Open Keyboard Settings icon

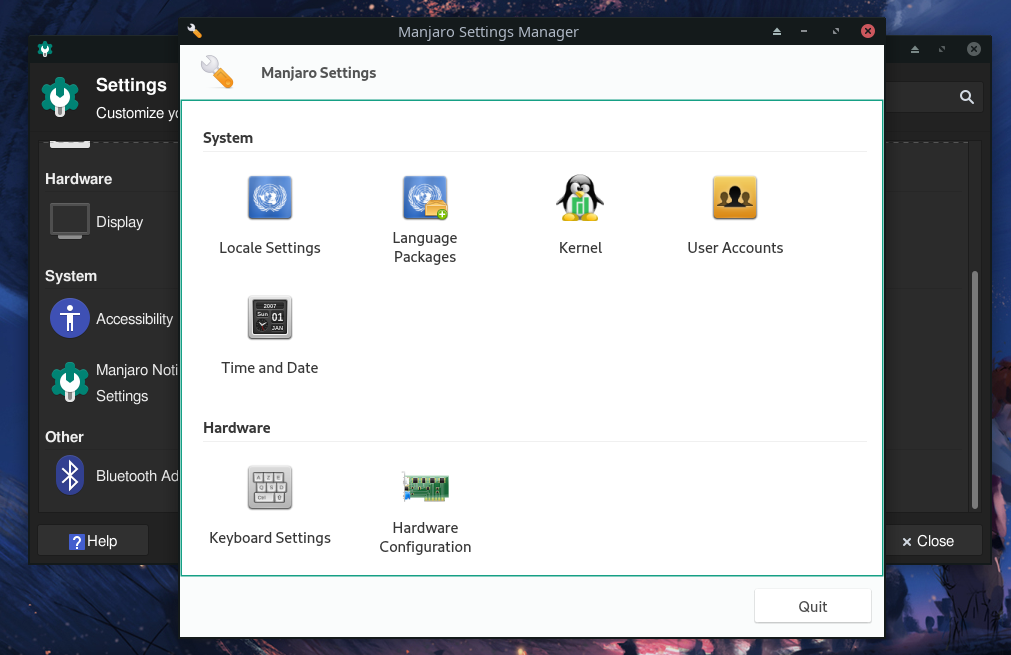pos(270,487)
